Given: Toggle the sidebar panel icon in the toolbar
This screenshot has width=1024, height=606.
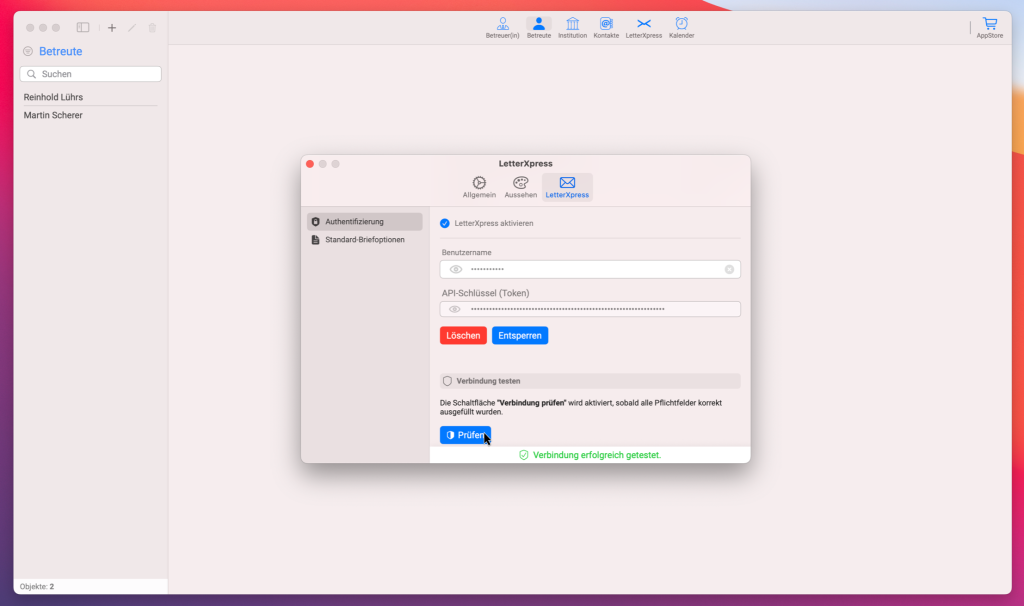Looking at the screenshot, I should click(83, 27).
